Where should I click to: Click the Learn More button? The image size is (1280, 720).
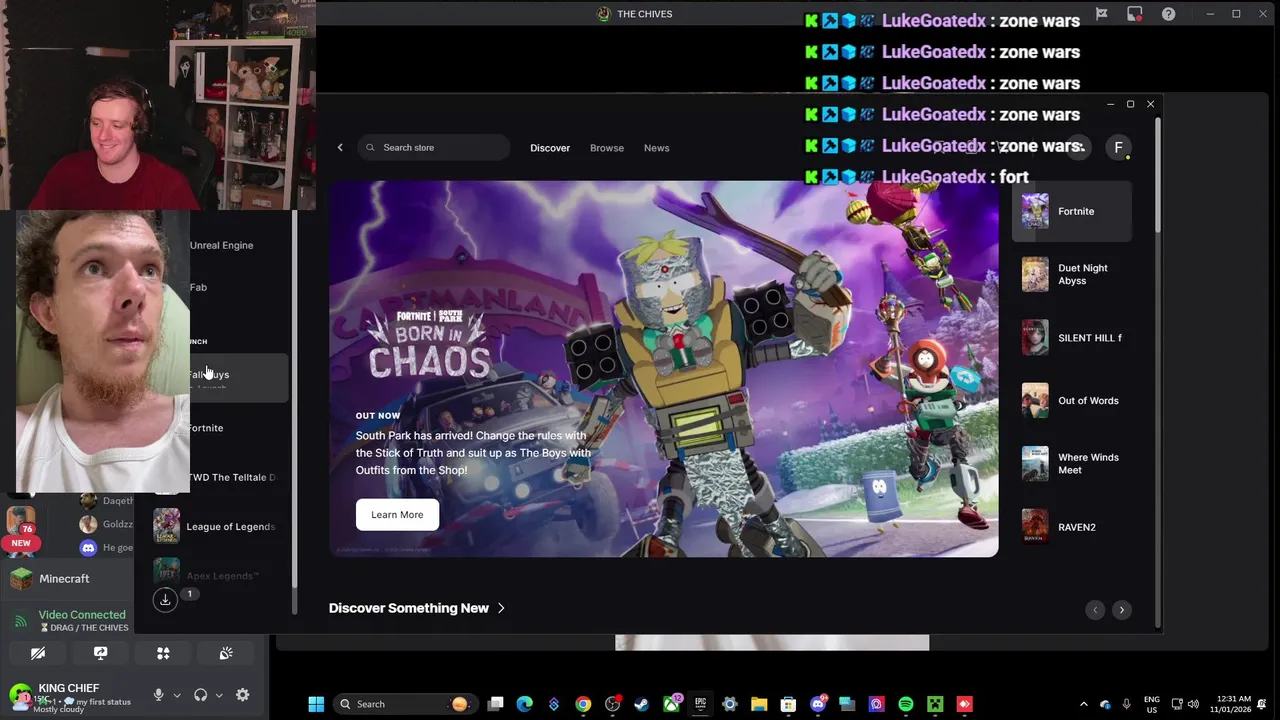pyautogui.click(x=397, y=515)
